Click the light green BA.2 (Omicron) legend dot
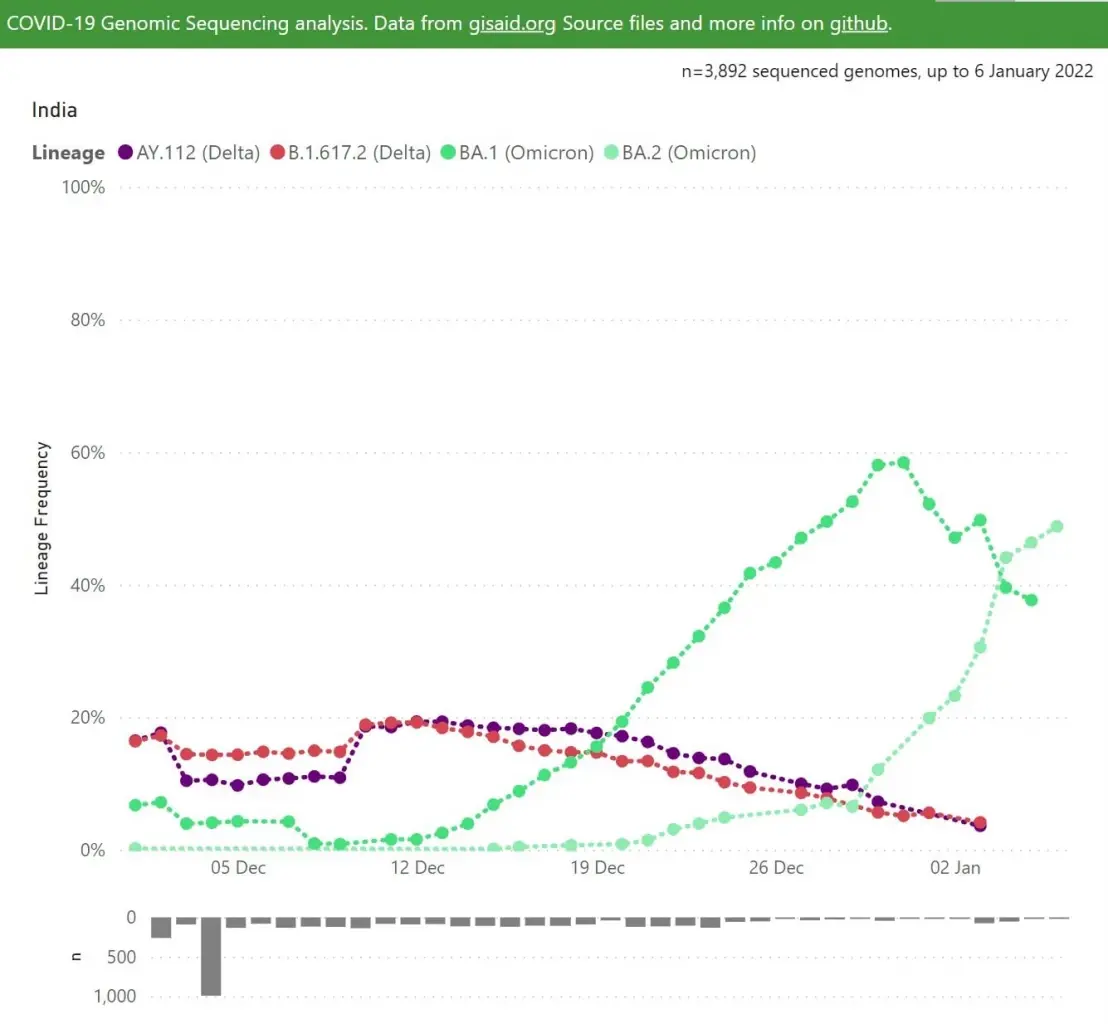Image resolution: width=1108 pixels, height=1024 pixels. [611, 152]
